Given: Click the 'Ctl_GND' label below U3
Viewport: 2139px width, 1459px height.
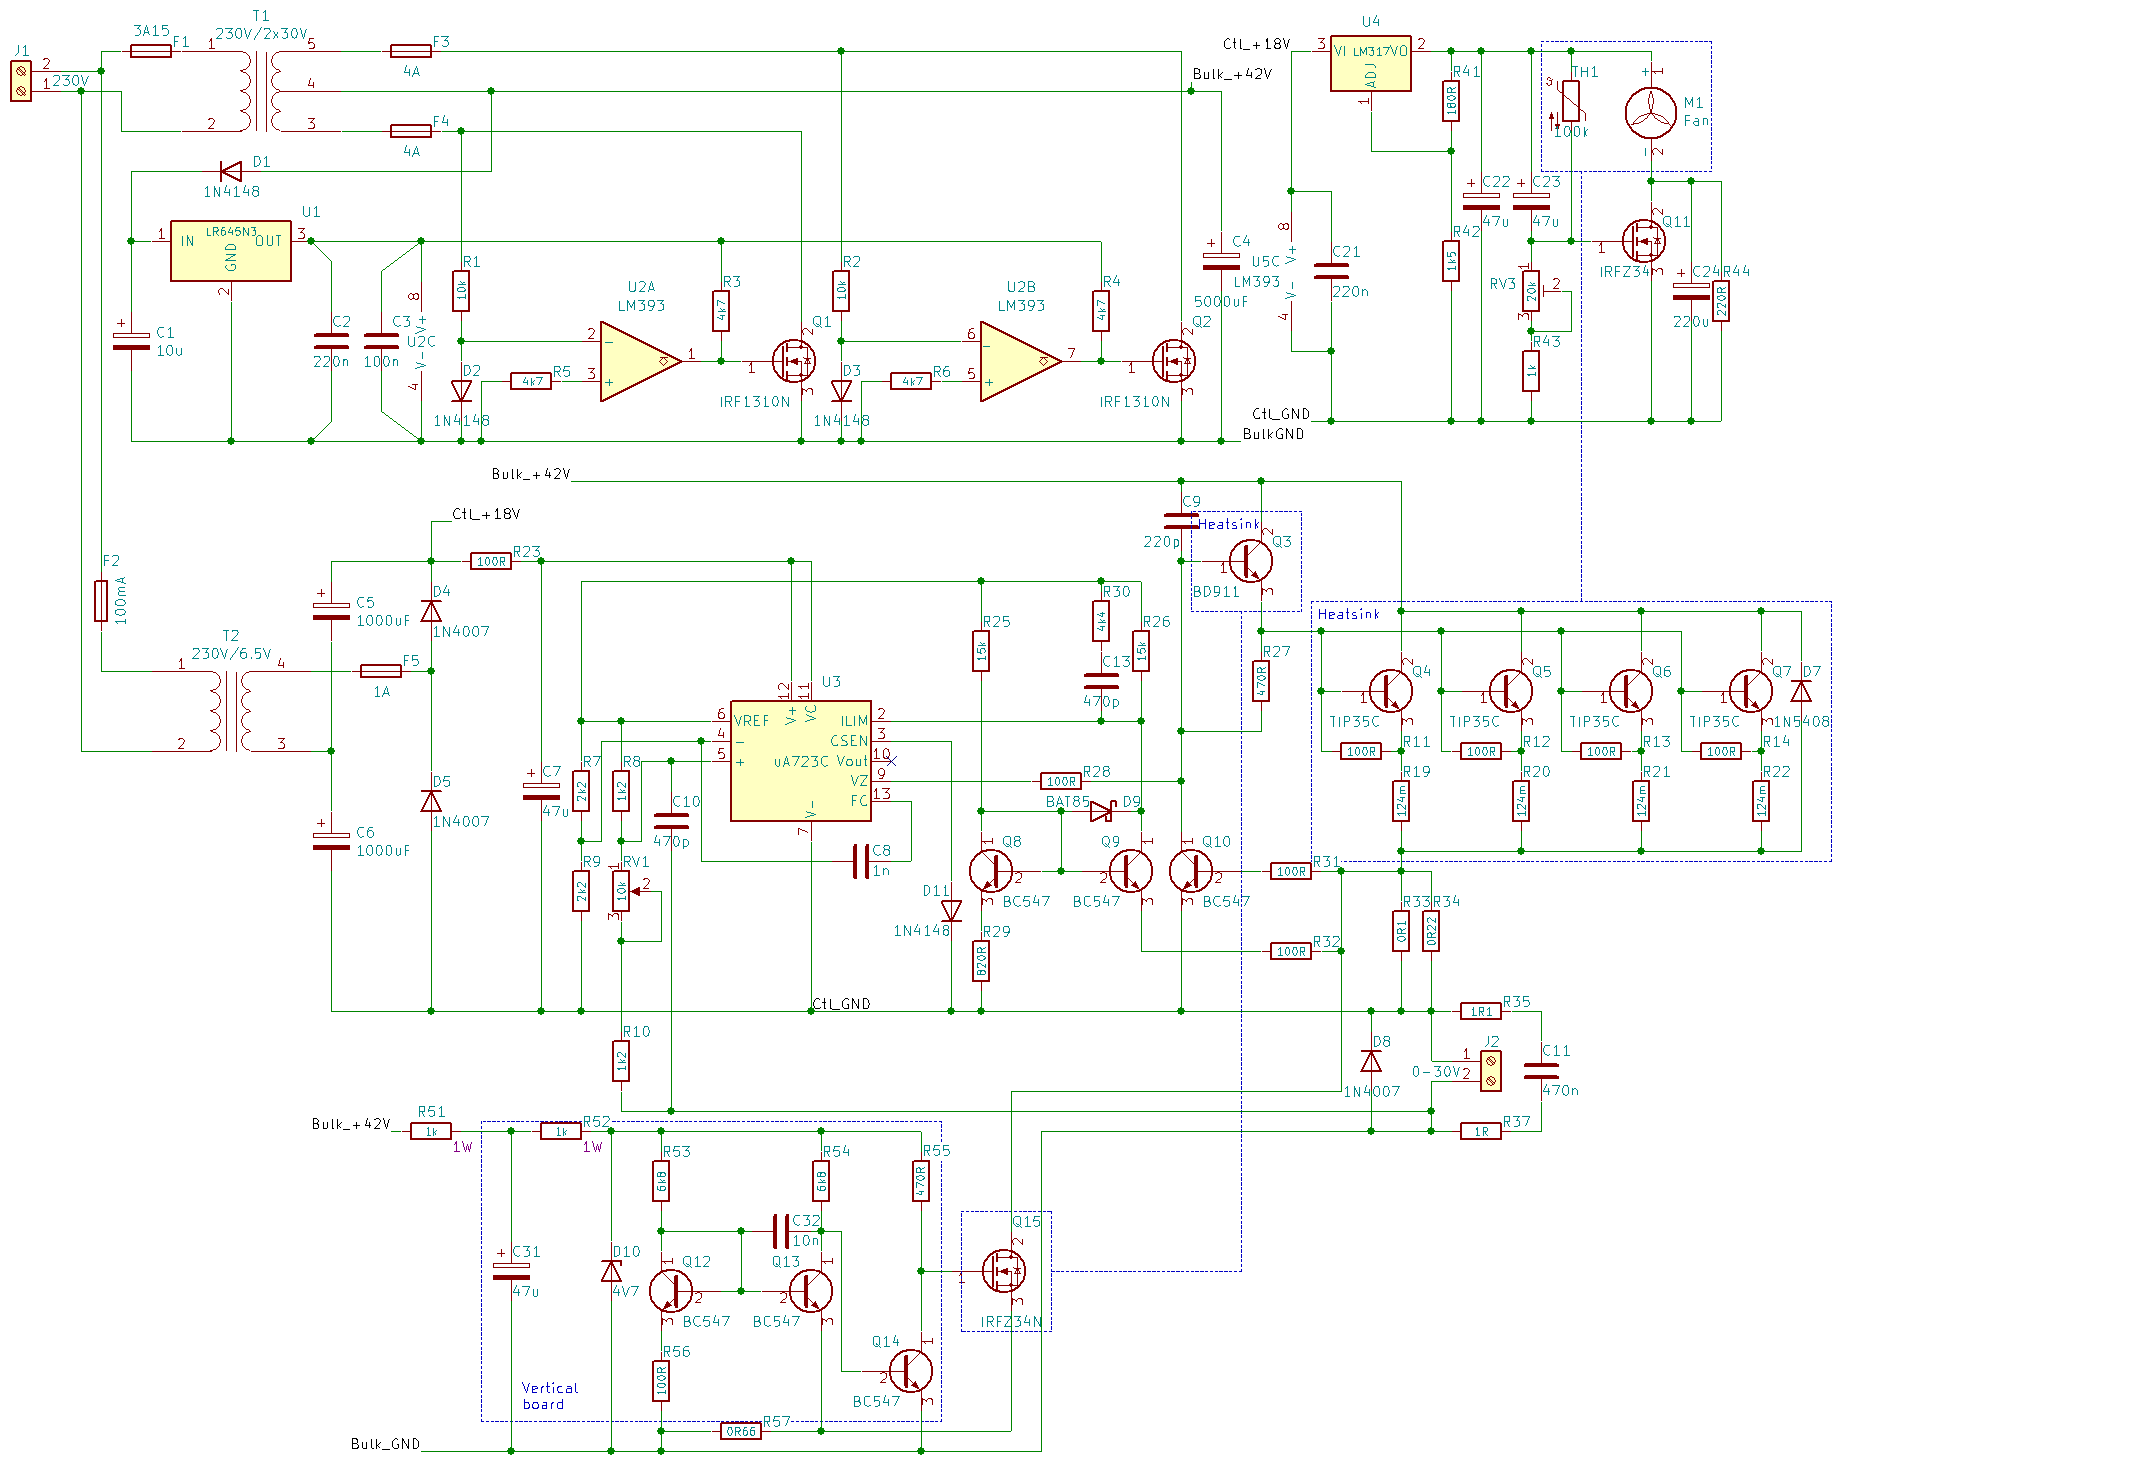Looking at the screenshot, I should pyautogui.click(x=841, y=1004).
